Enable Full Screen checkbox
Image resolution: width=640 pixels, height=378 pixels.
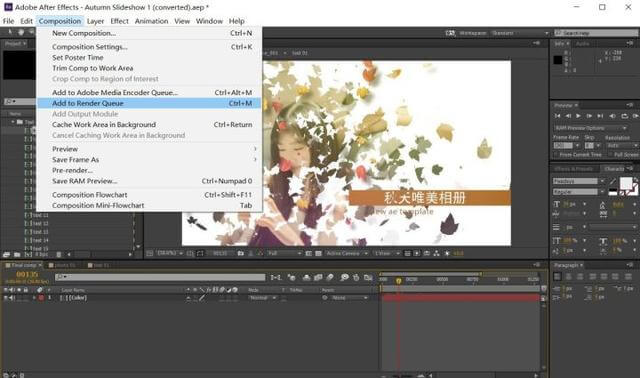coord(610,155)
